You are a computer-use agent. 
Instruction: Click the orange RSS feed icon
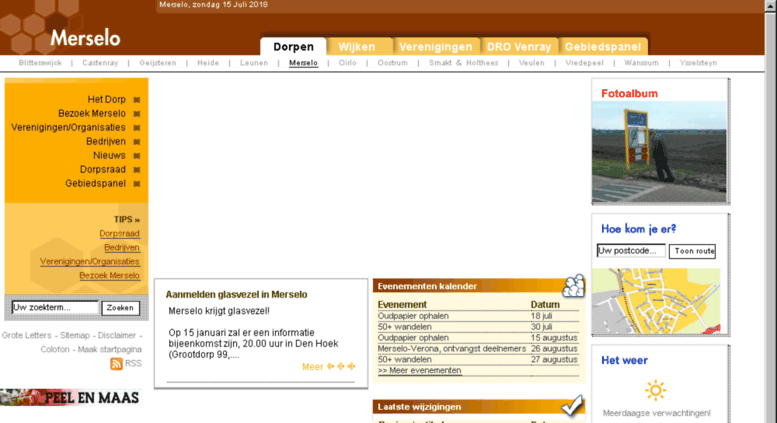click(x=116, y=364)
